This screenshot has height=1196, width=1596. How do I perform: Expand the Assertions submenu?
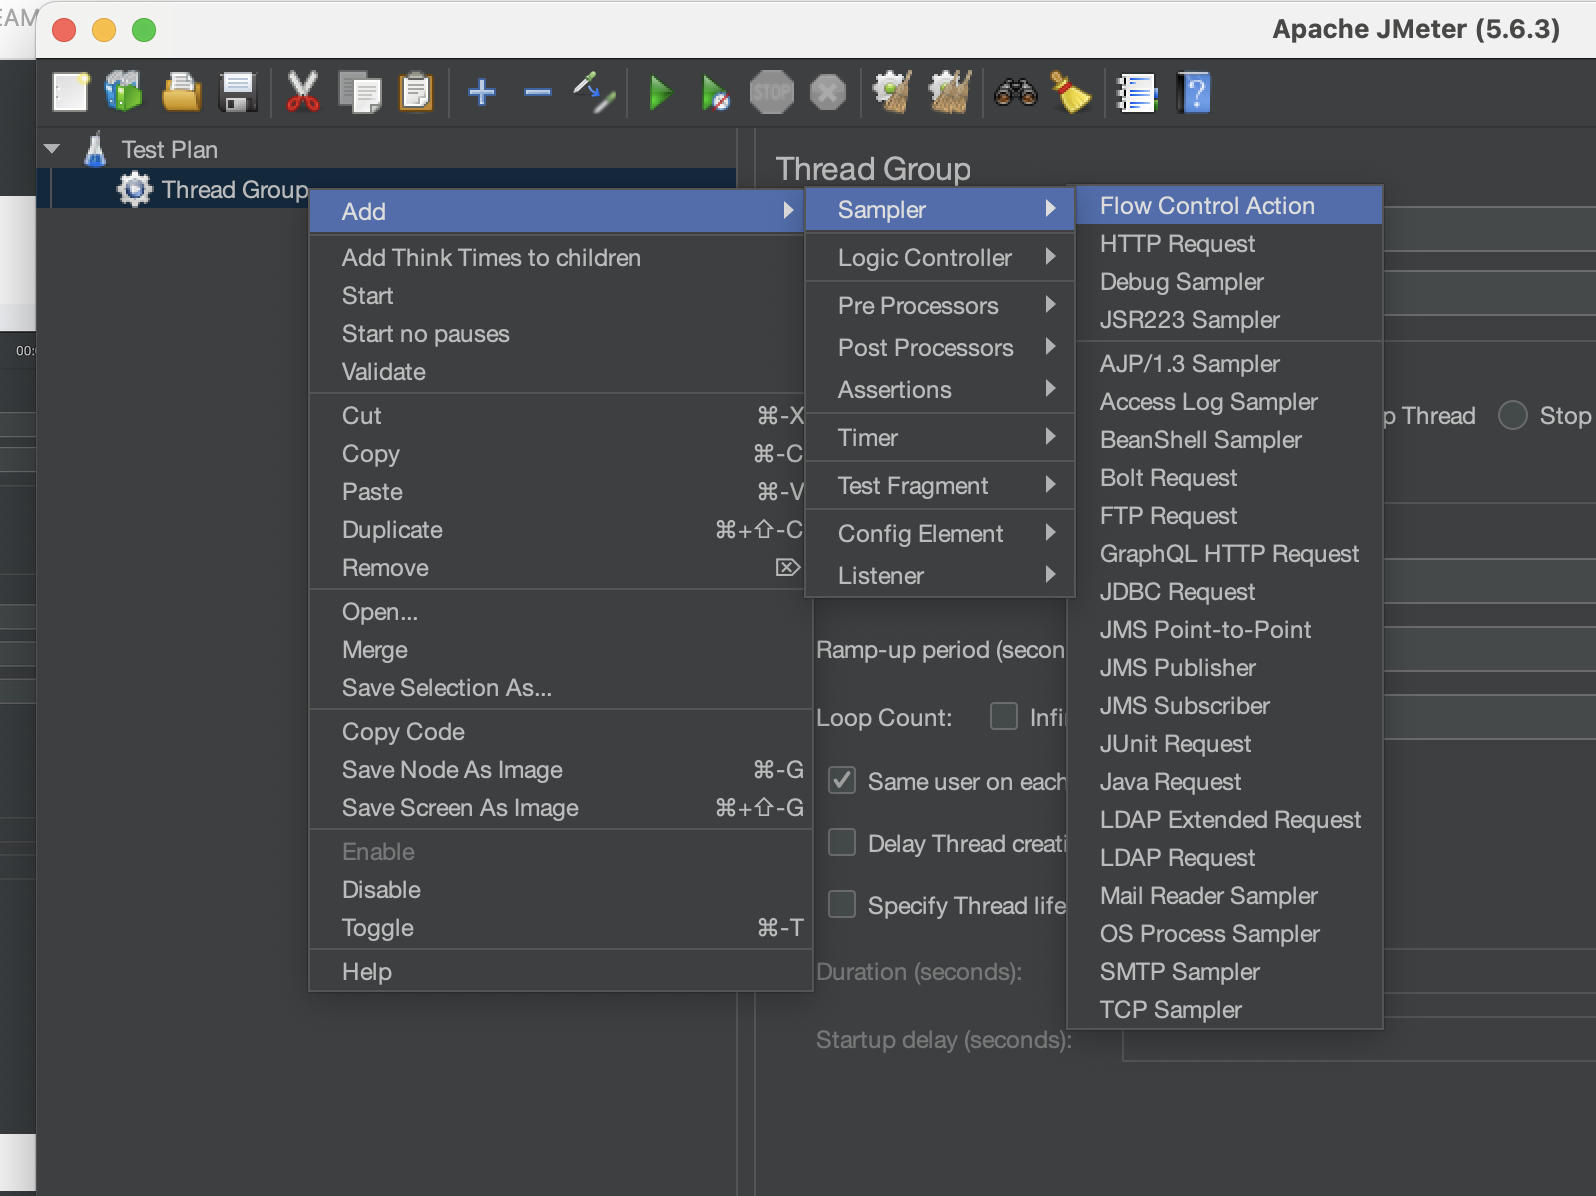[939, 390]
